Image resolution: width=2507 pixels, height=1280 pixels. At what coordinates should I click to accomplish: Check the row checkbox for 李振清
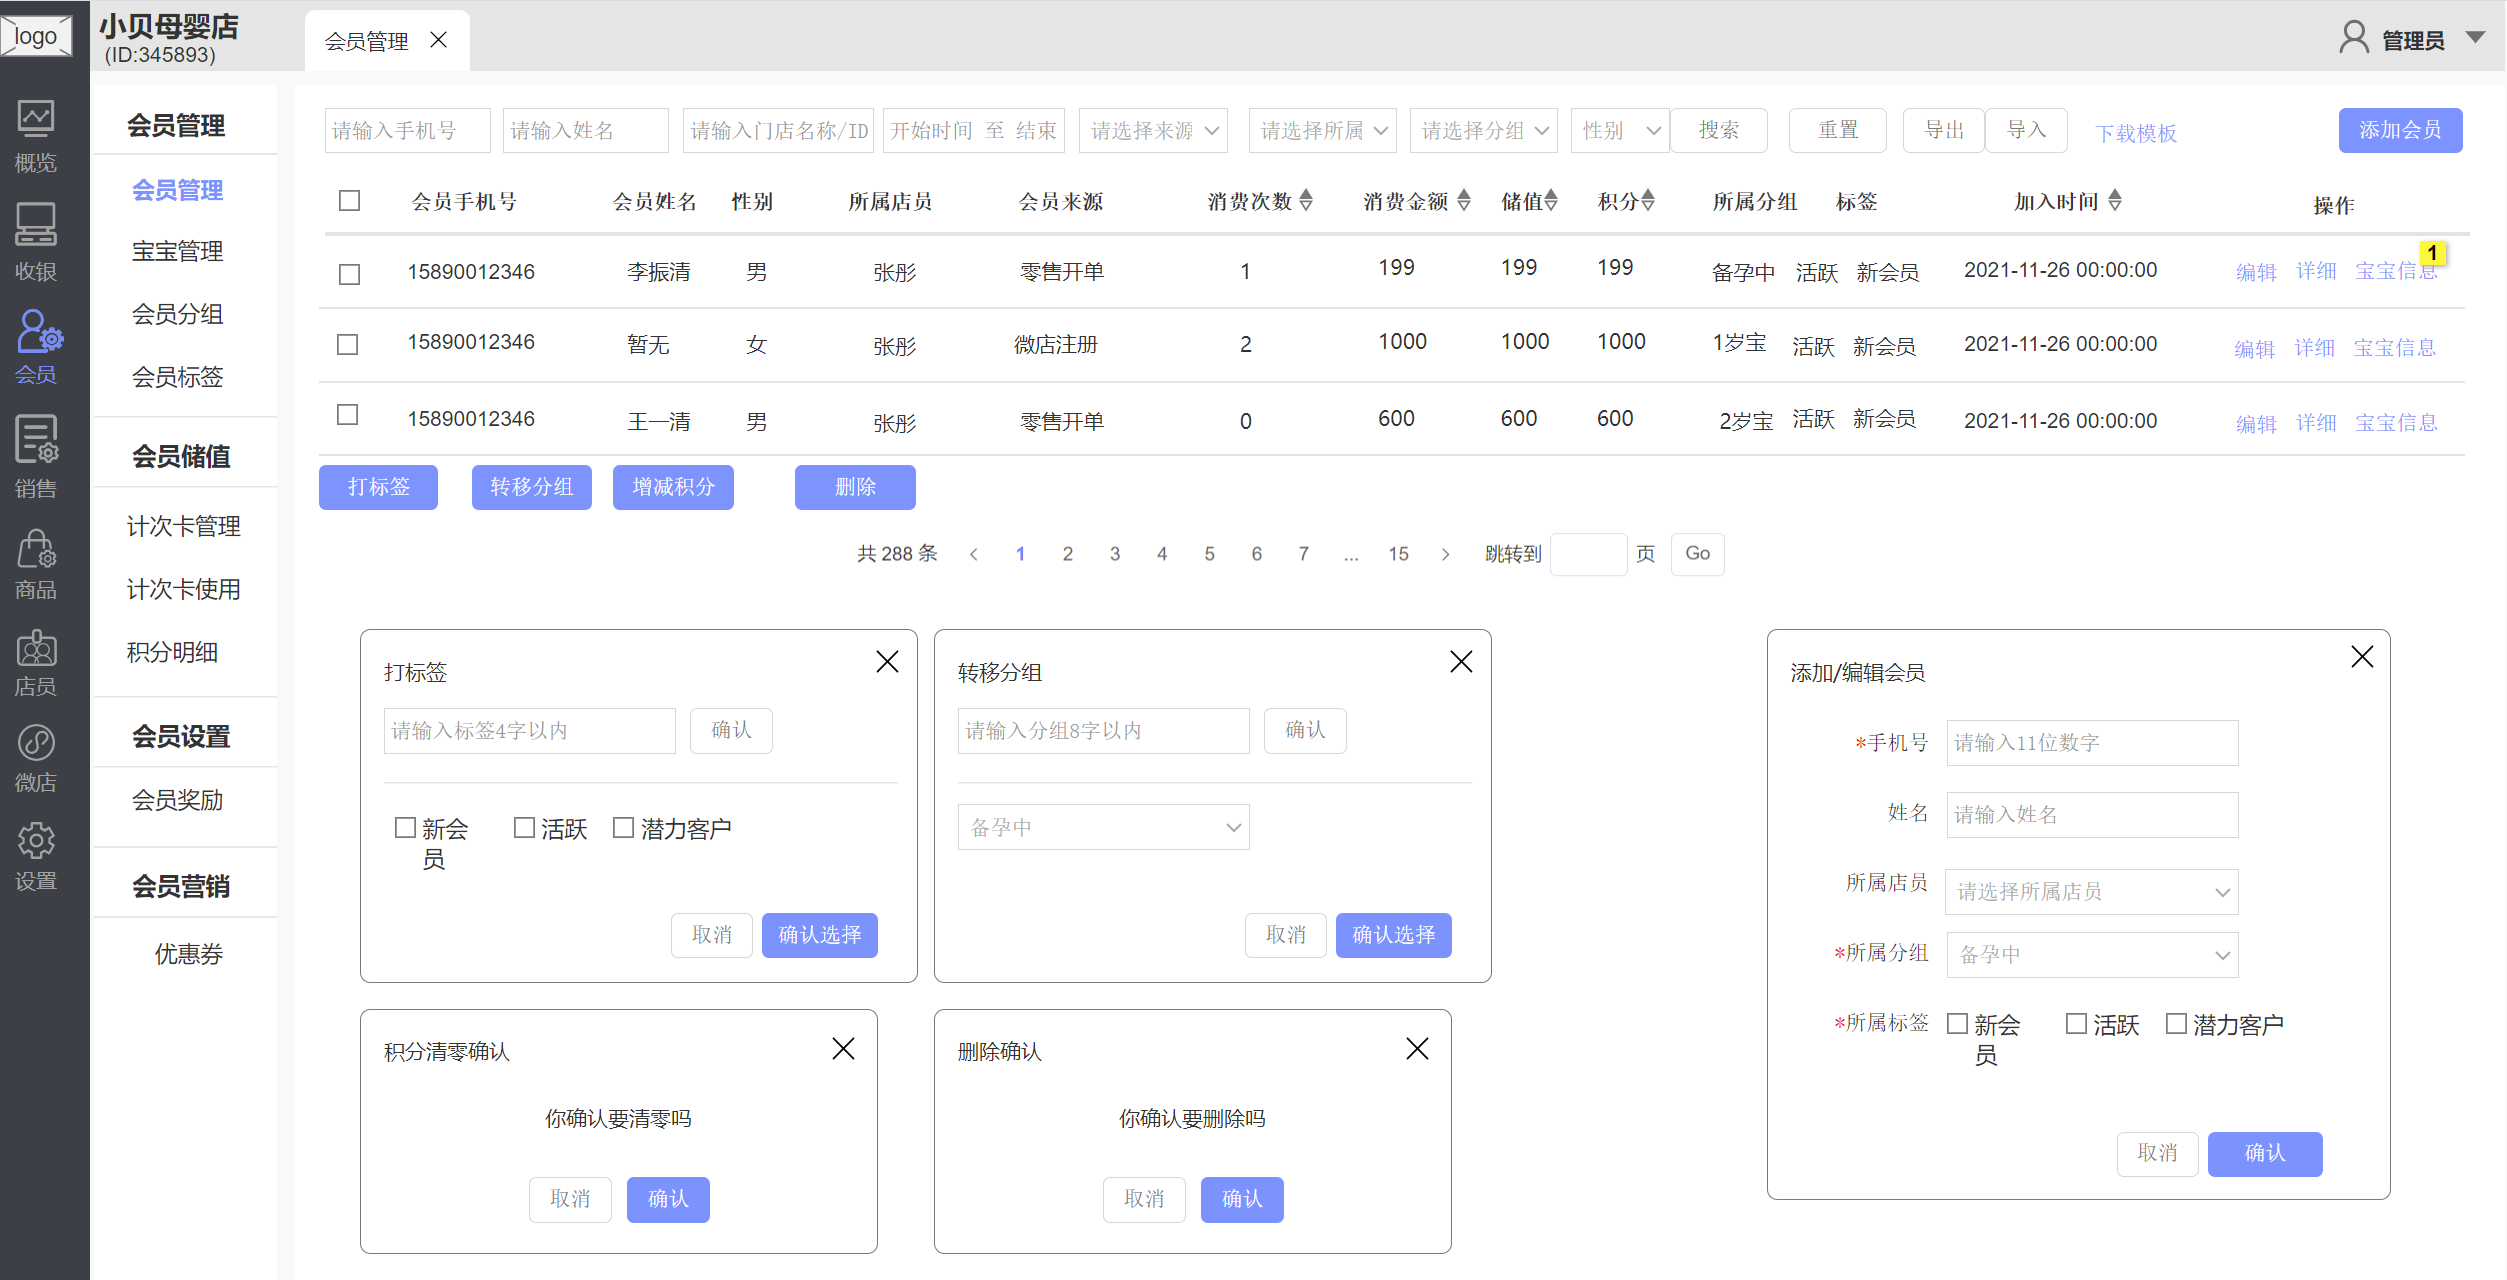pos(349,274)
